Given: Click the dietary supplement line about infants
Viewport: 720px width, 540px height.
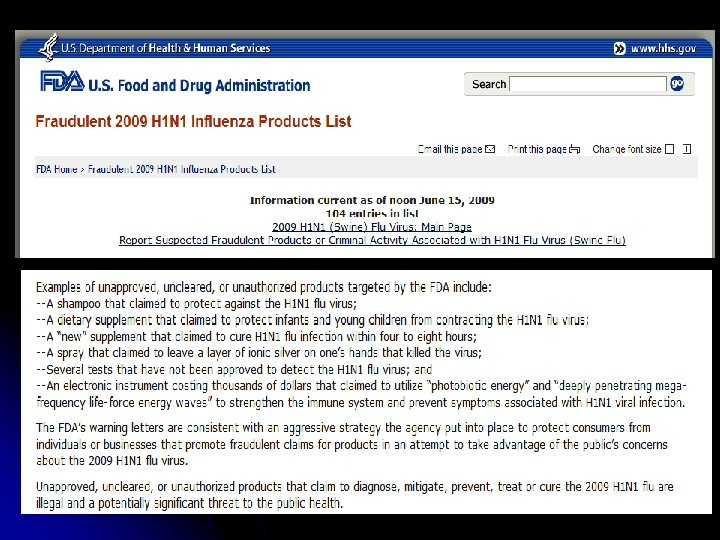Looking at the screenshot, I should [x=313, y=320].
